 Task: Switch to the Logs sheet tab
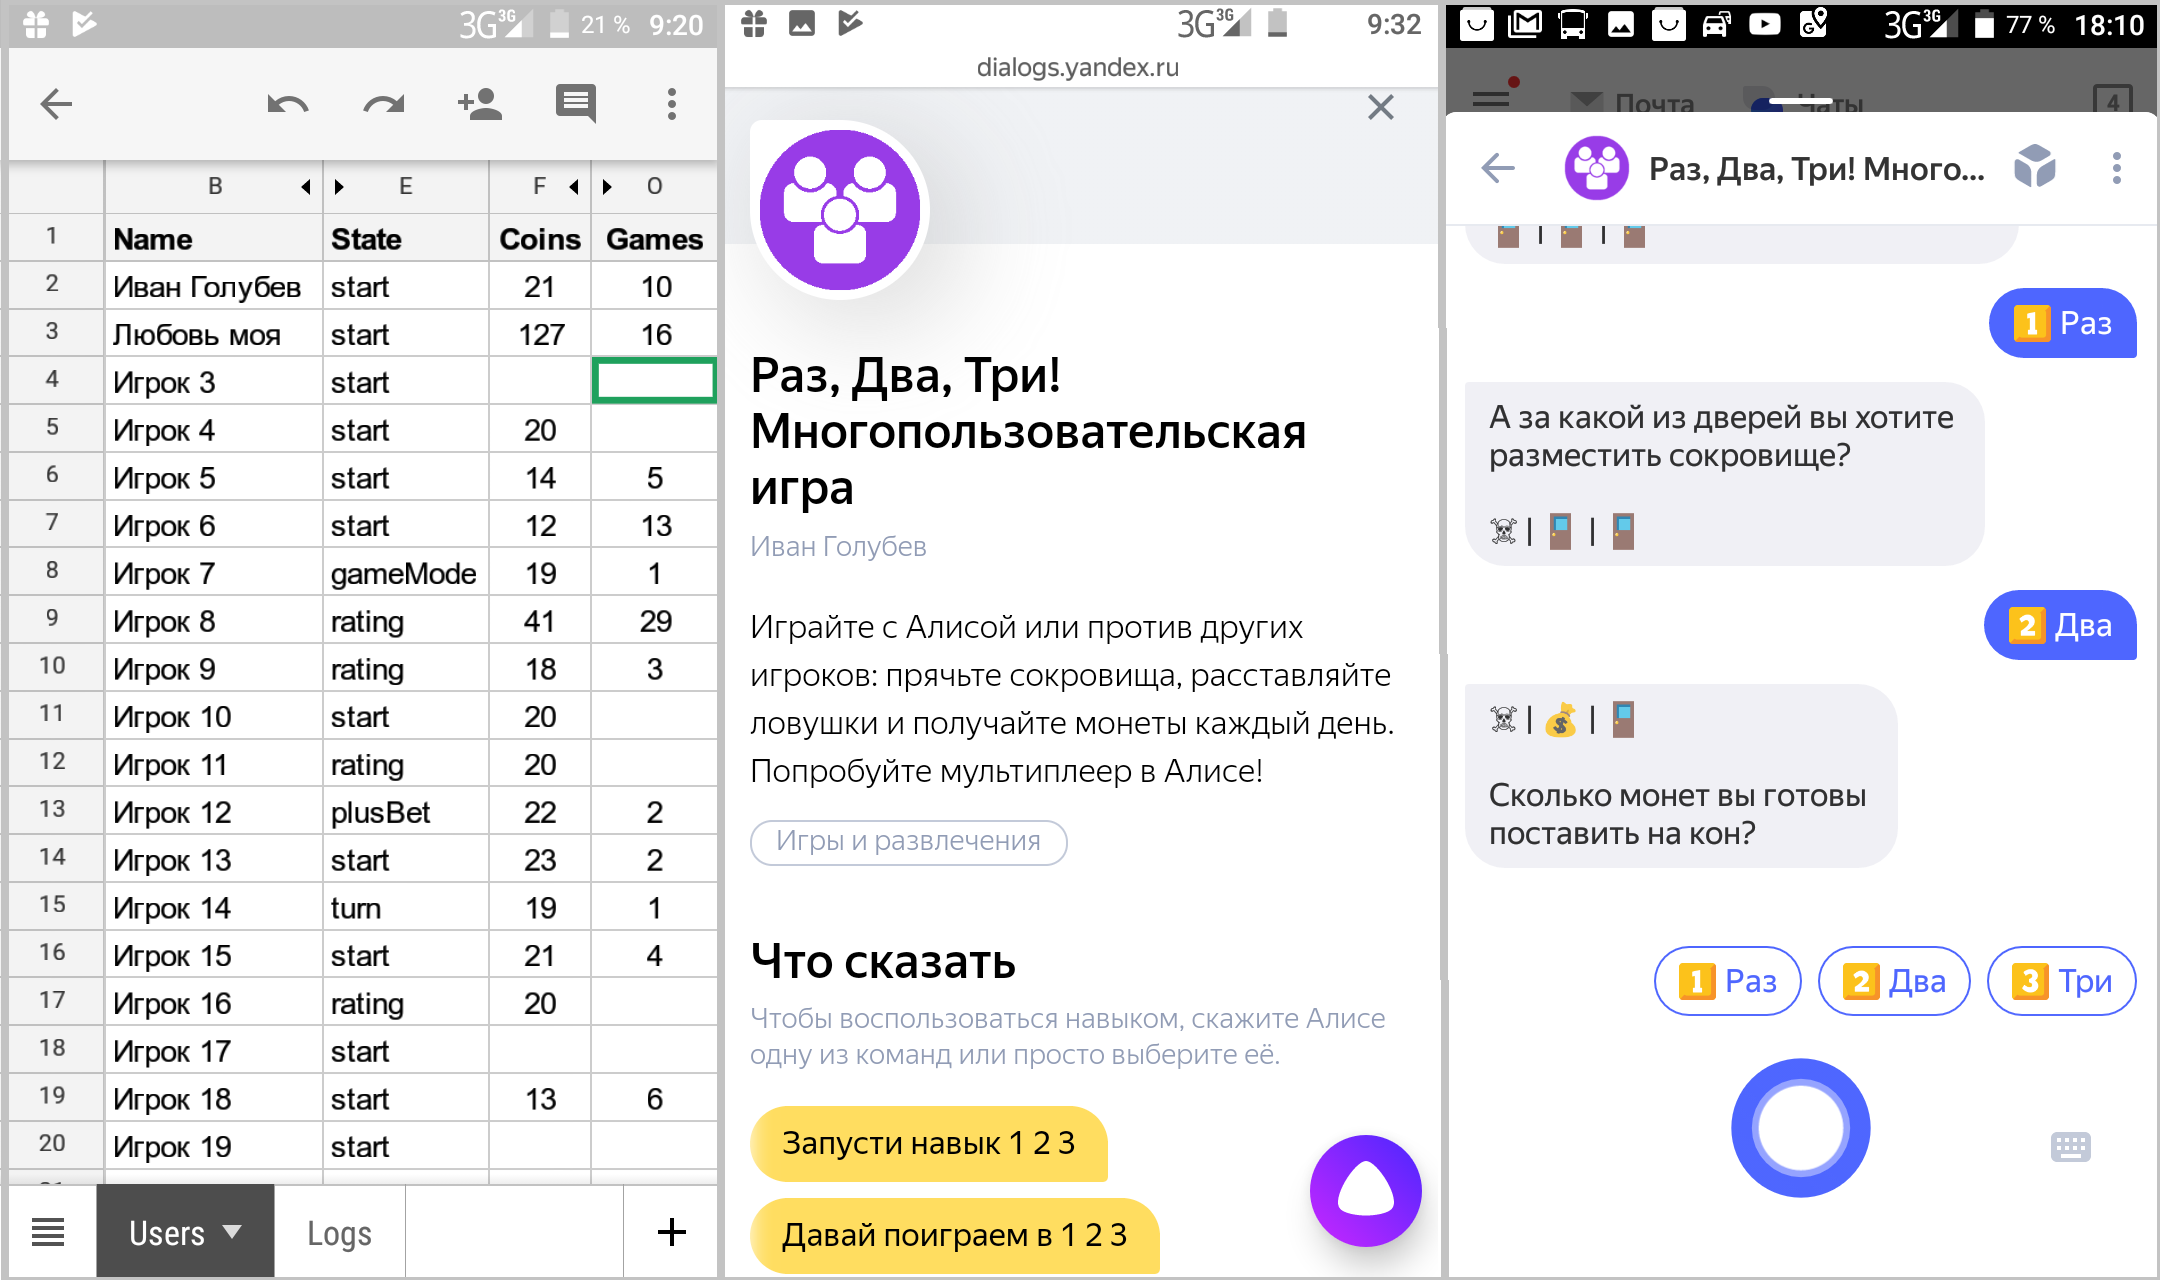[x=340, y=1232]
